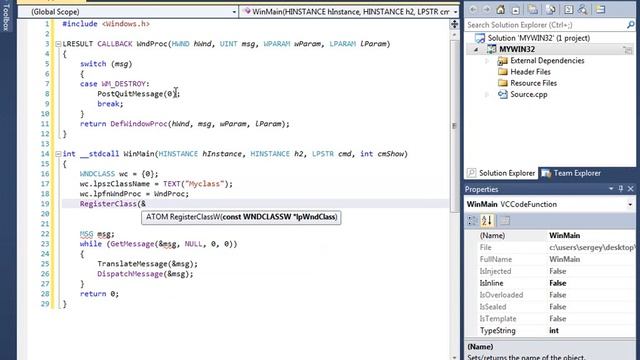Sort properties alphabetically with A-Z icon

(487, 221)
